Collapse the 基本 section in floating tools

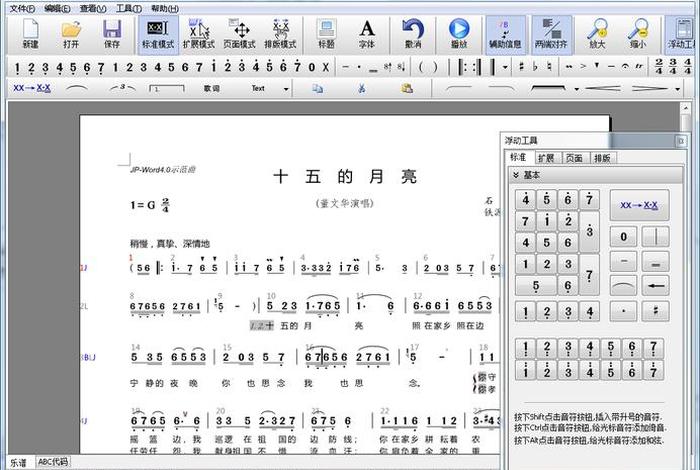[516, 175]
